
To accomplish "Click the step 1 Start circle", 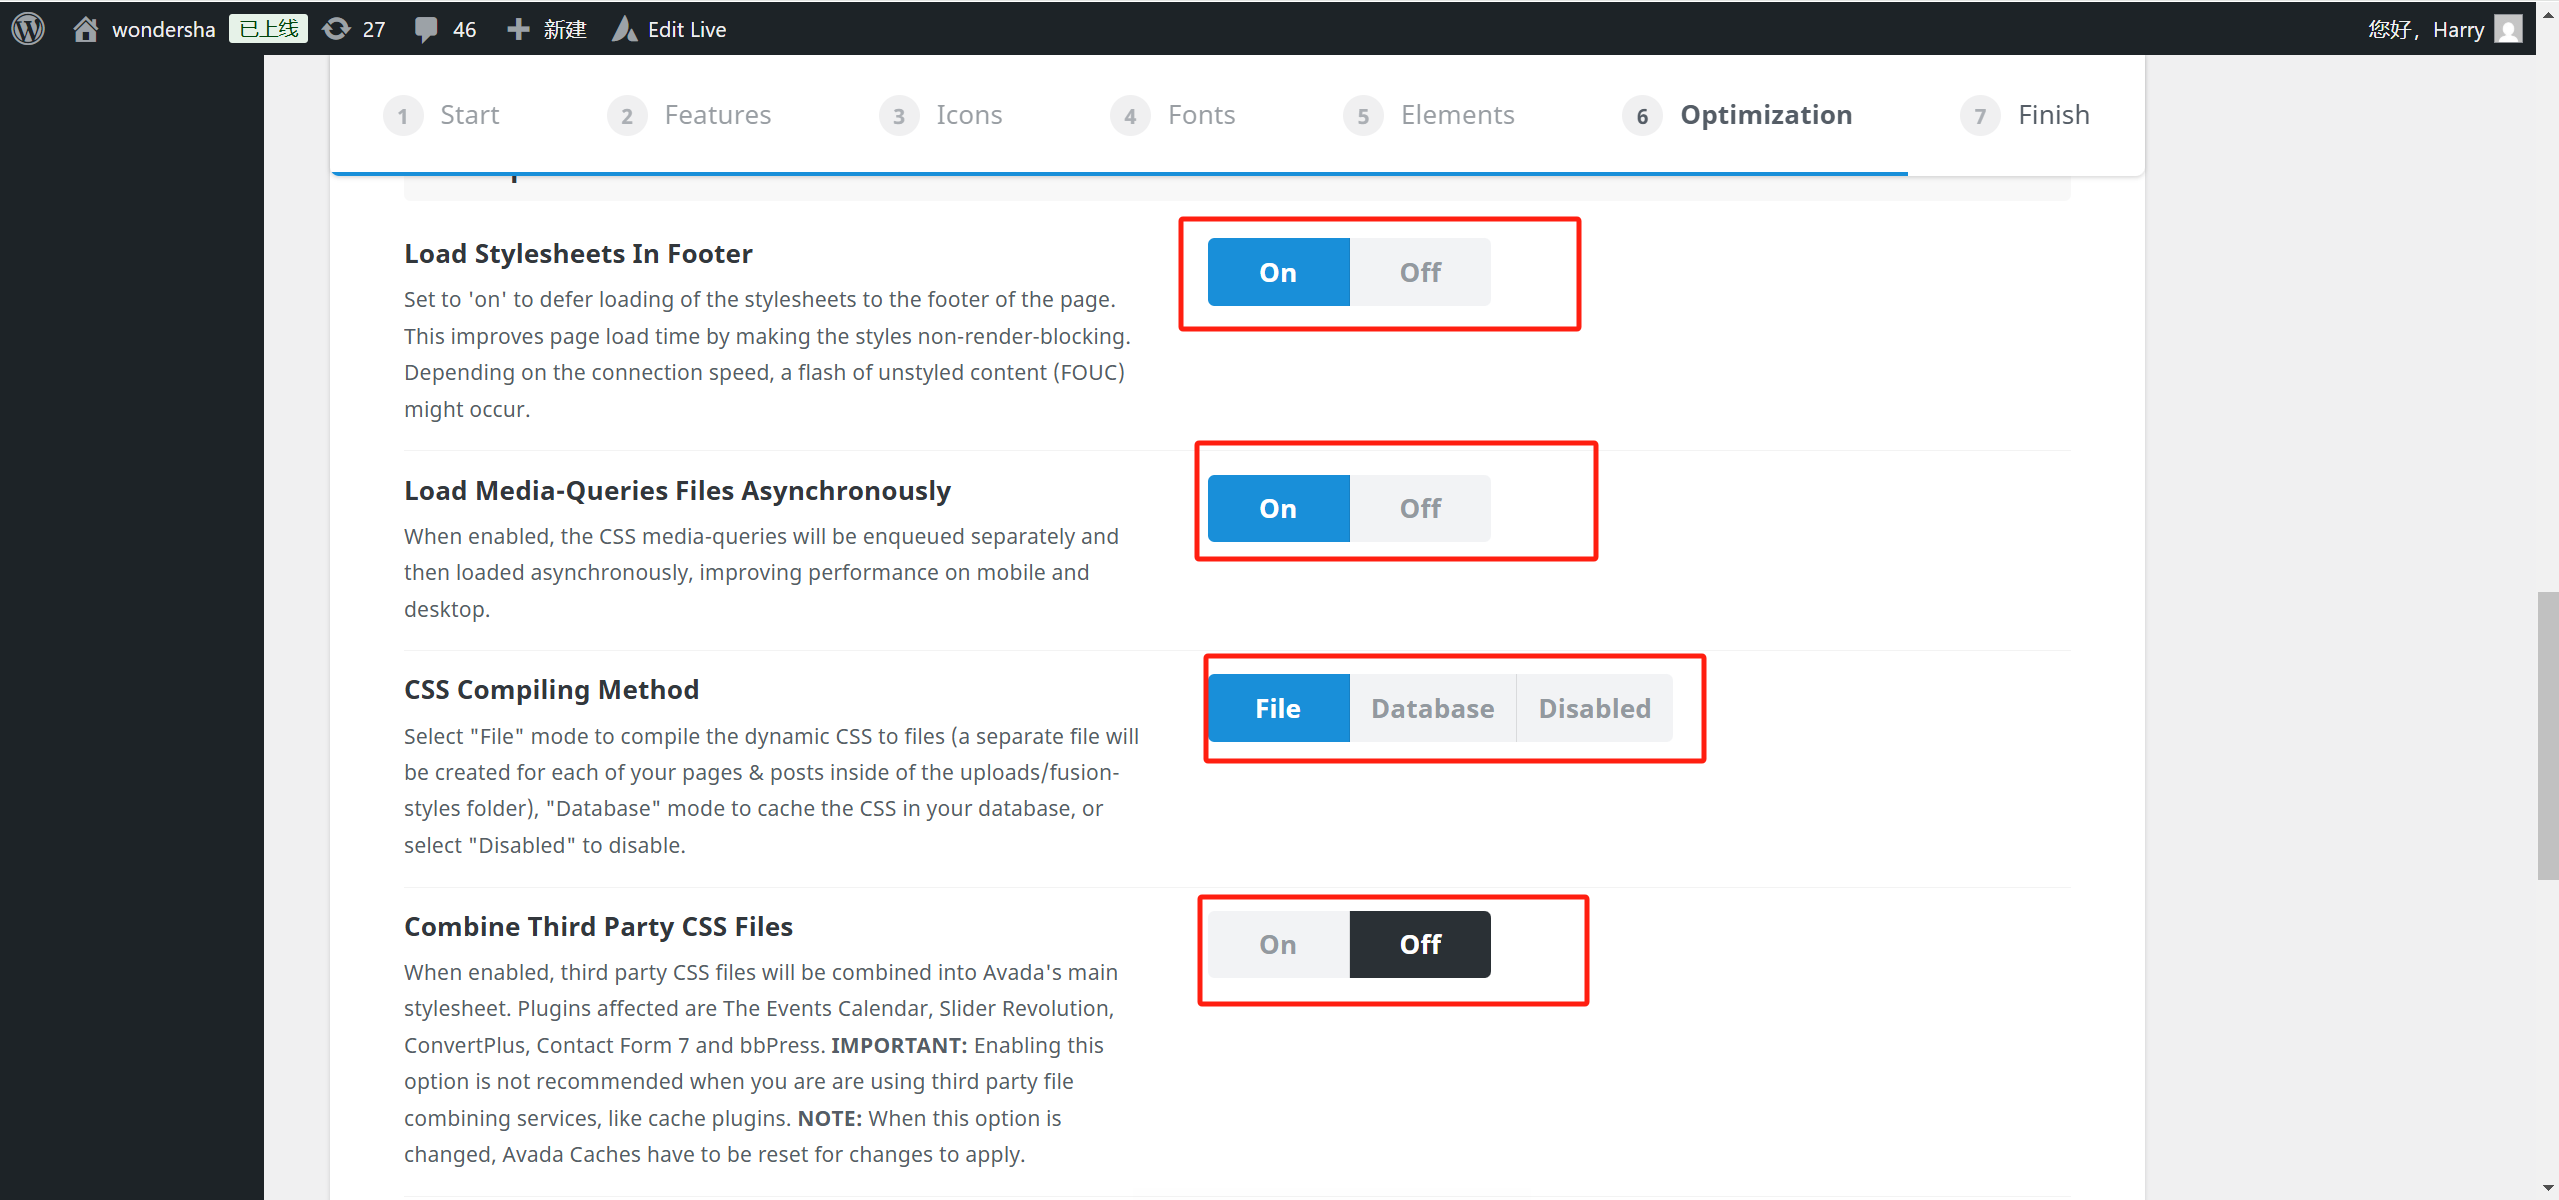I will click(x=403, y=115).
